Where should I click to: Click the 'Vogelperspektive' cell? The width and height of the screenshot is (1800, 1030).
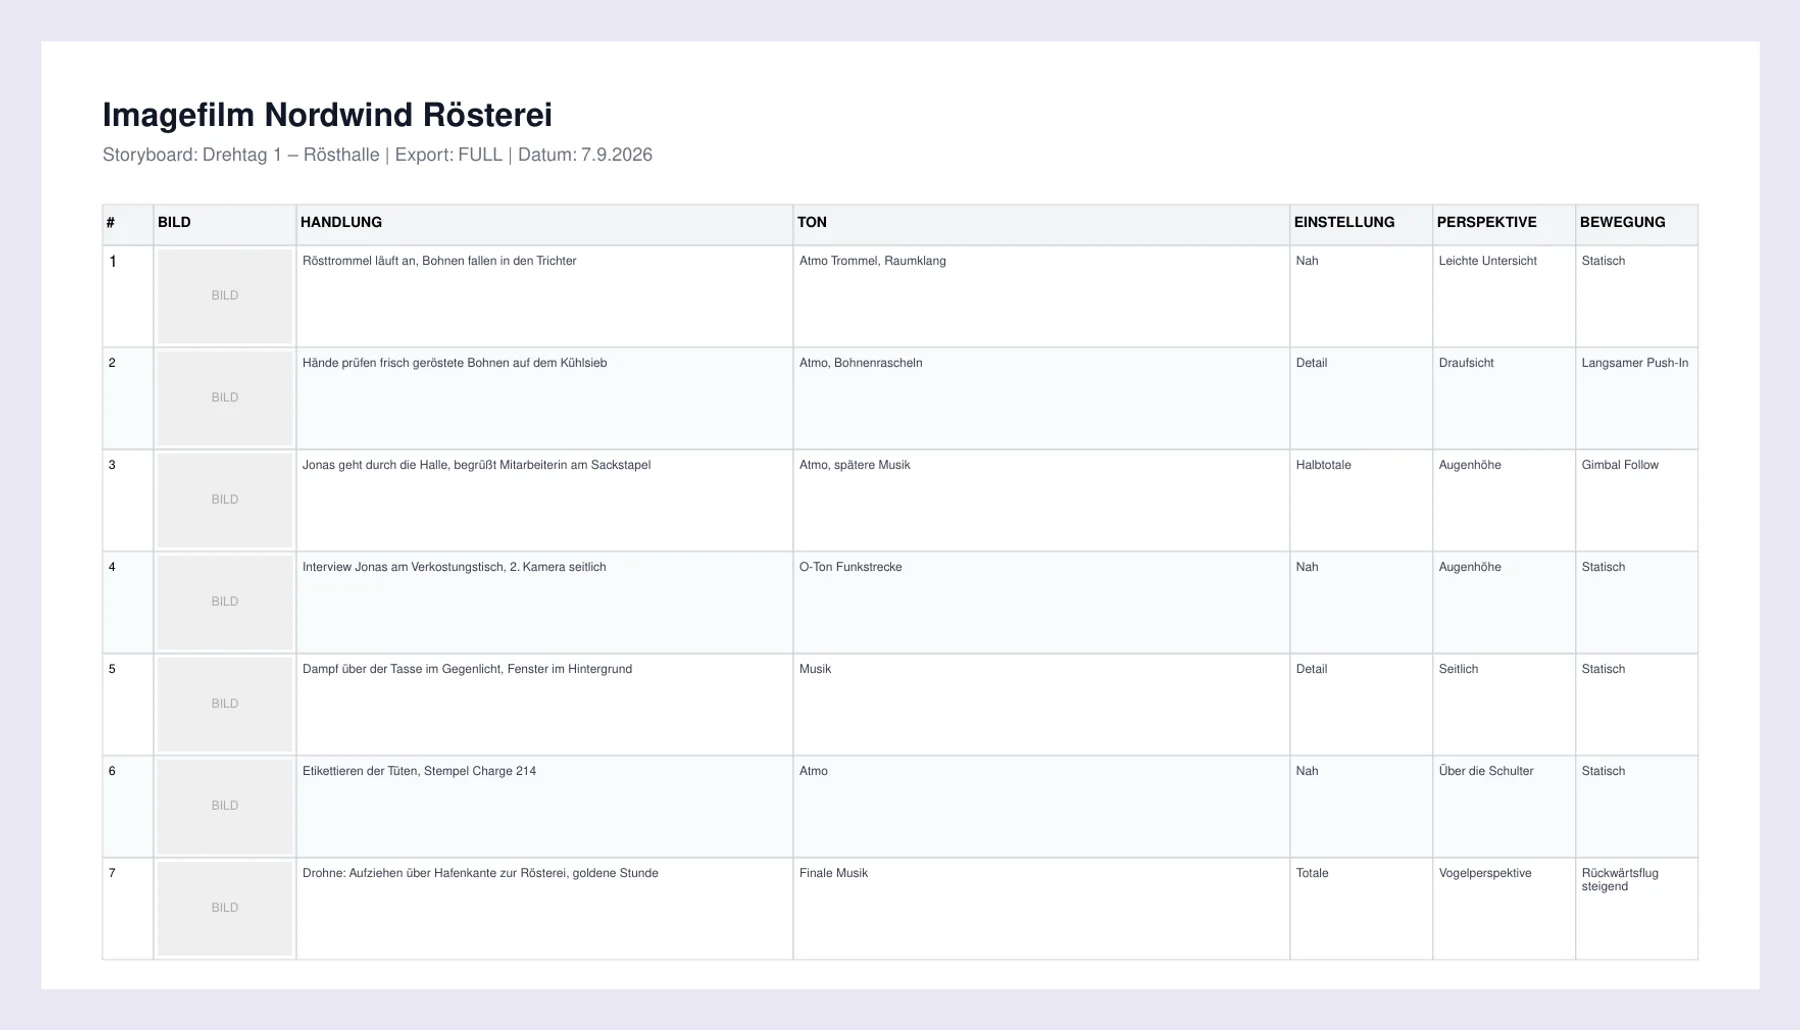1503,908
